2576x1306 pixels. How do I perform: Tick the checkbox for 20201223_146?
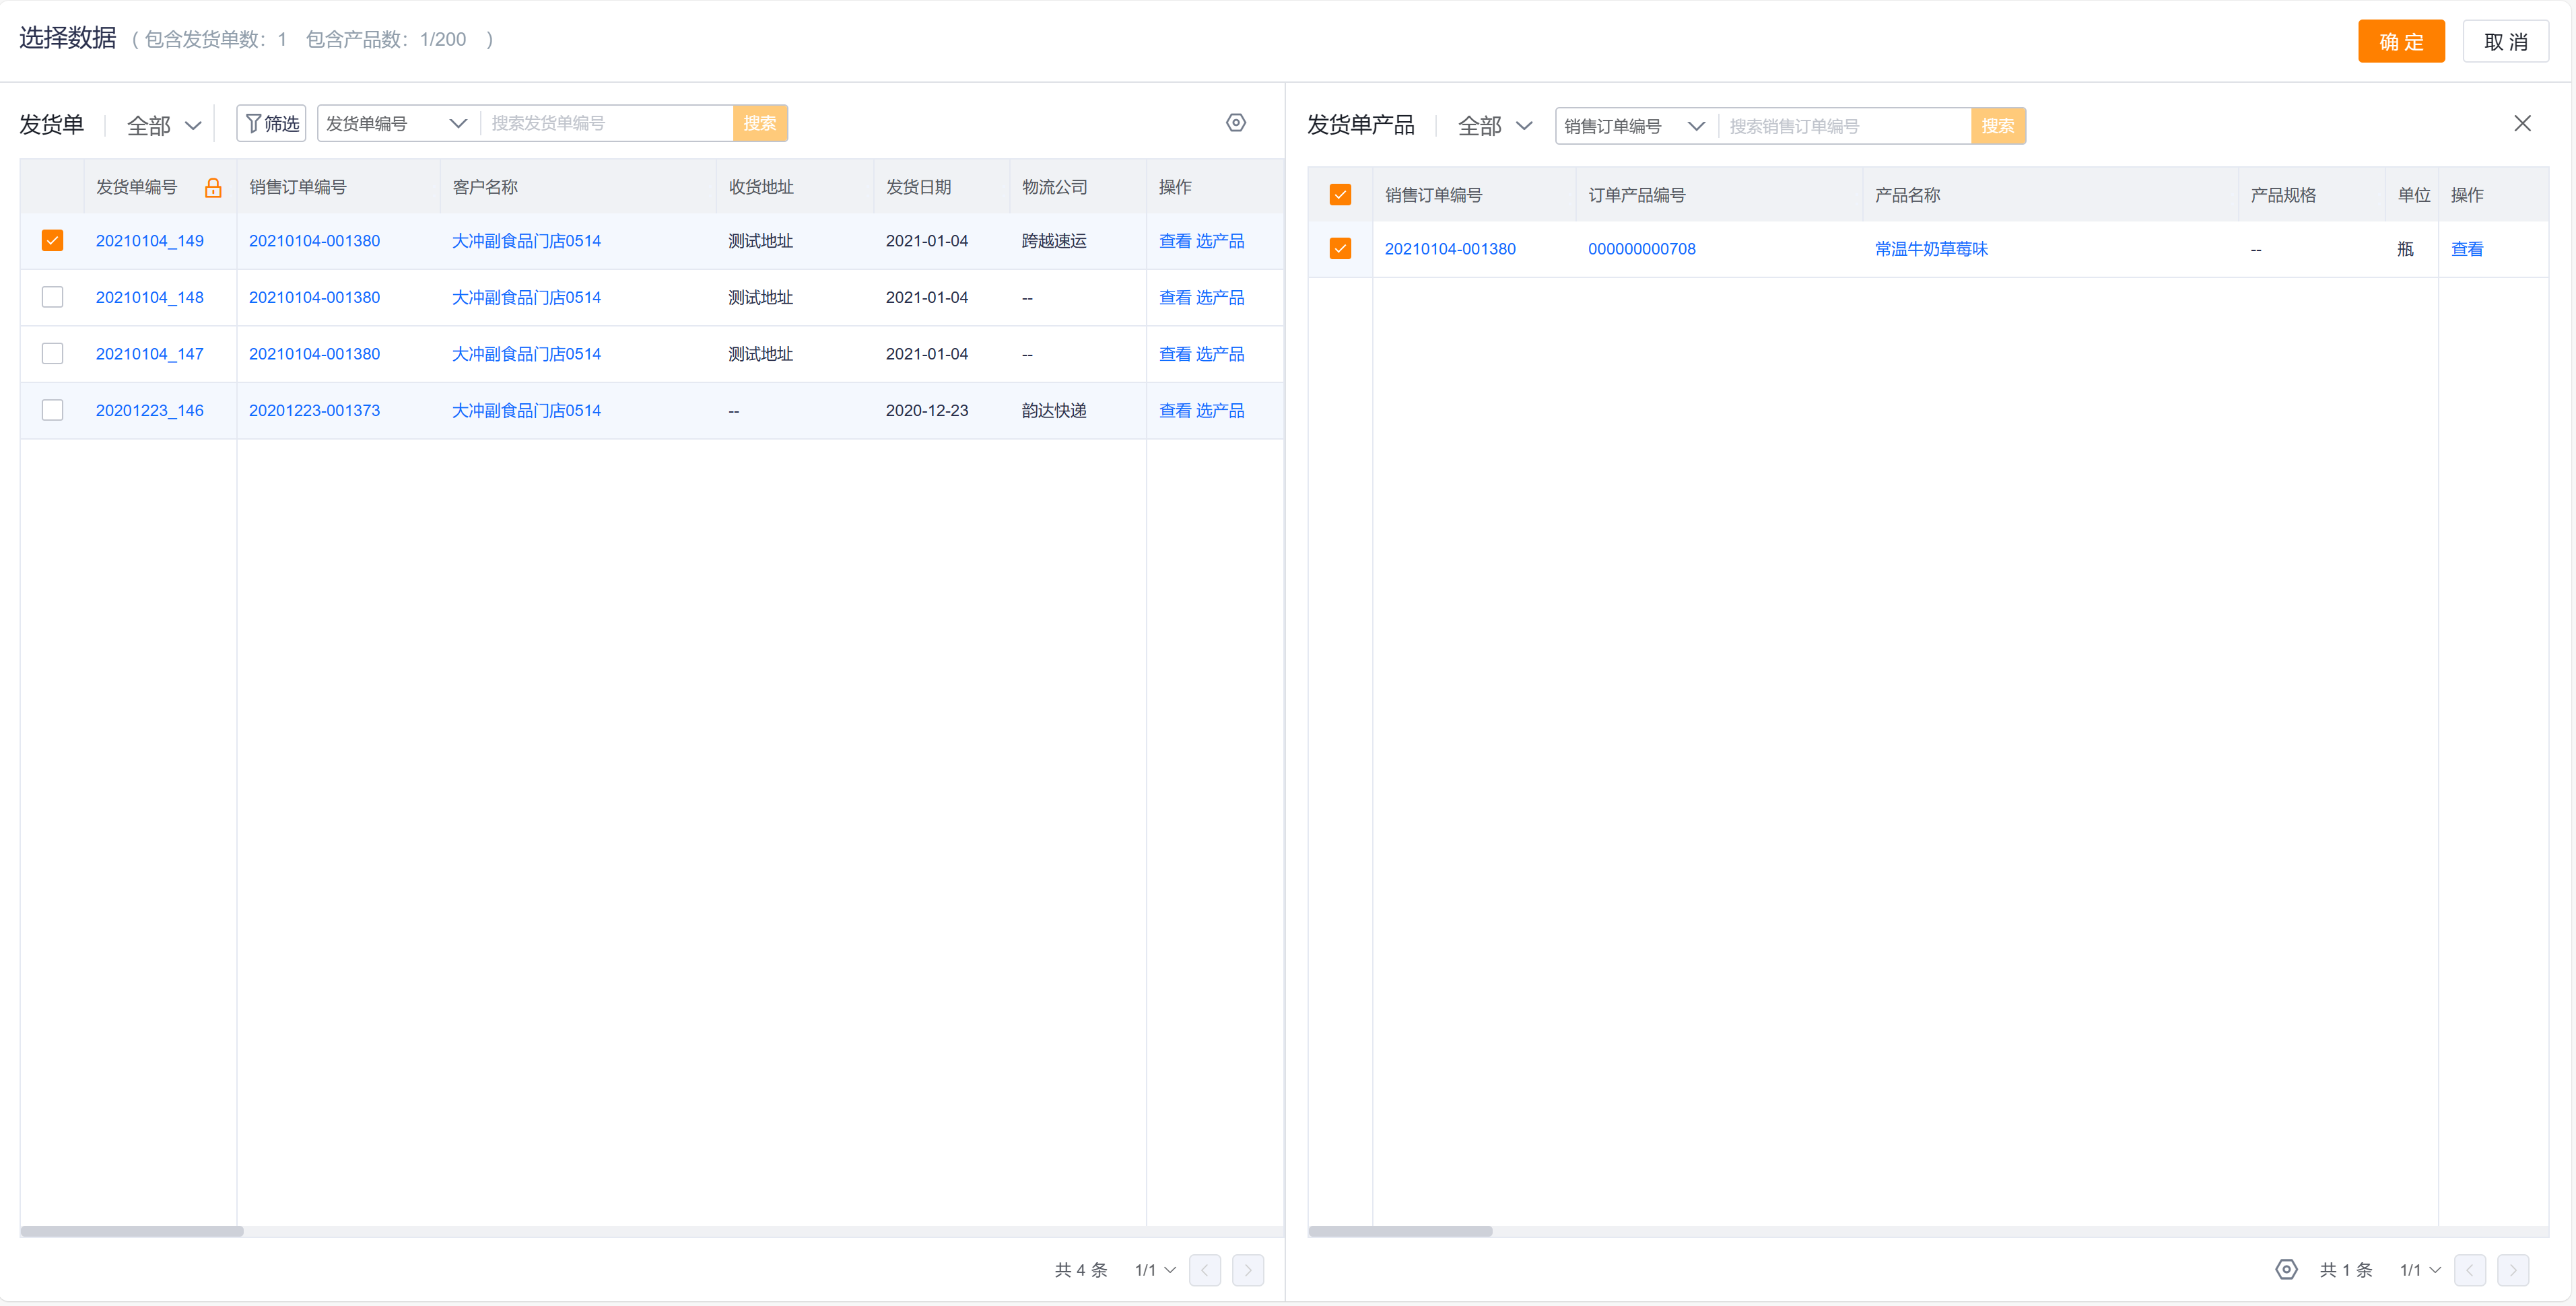53,410
